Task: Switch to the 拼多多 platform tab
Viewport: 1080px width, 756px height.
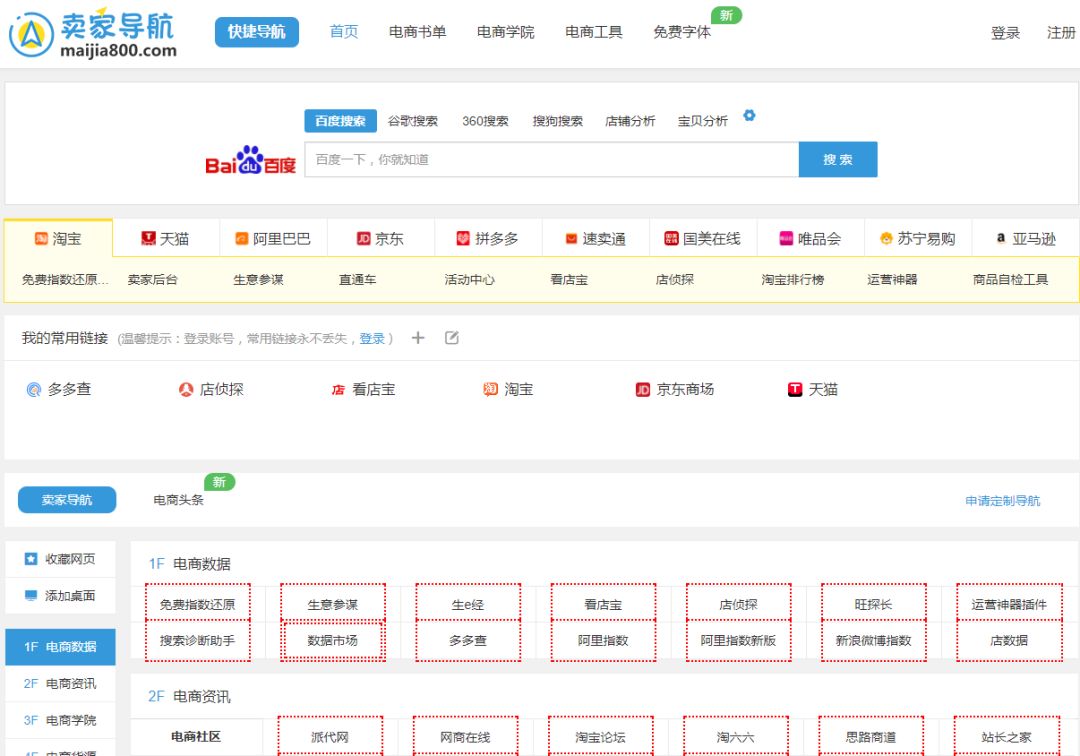Action: point(488,238)
